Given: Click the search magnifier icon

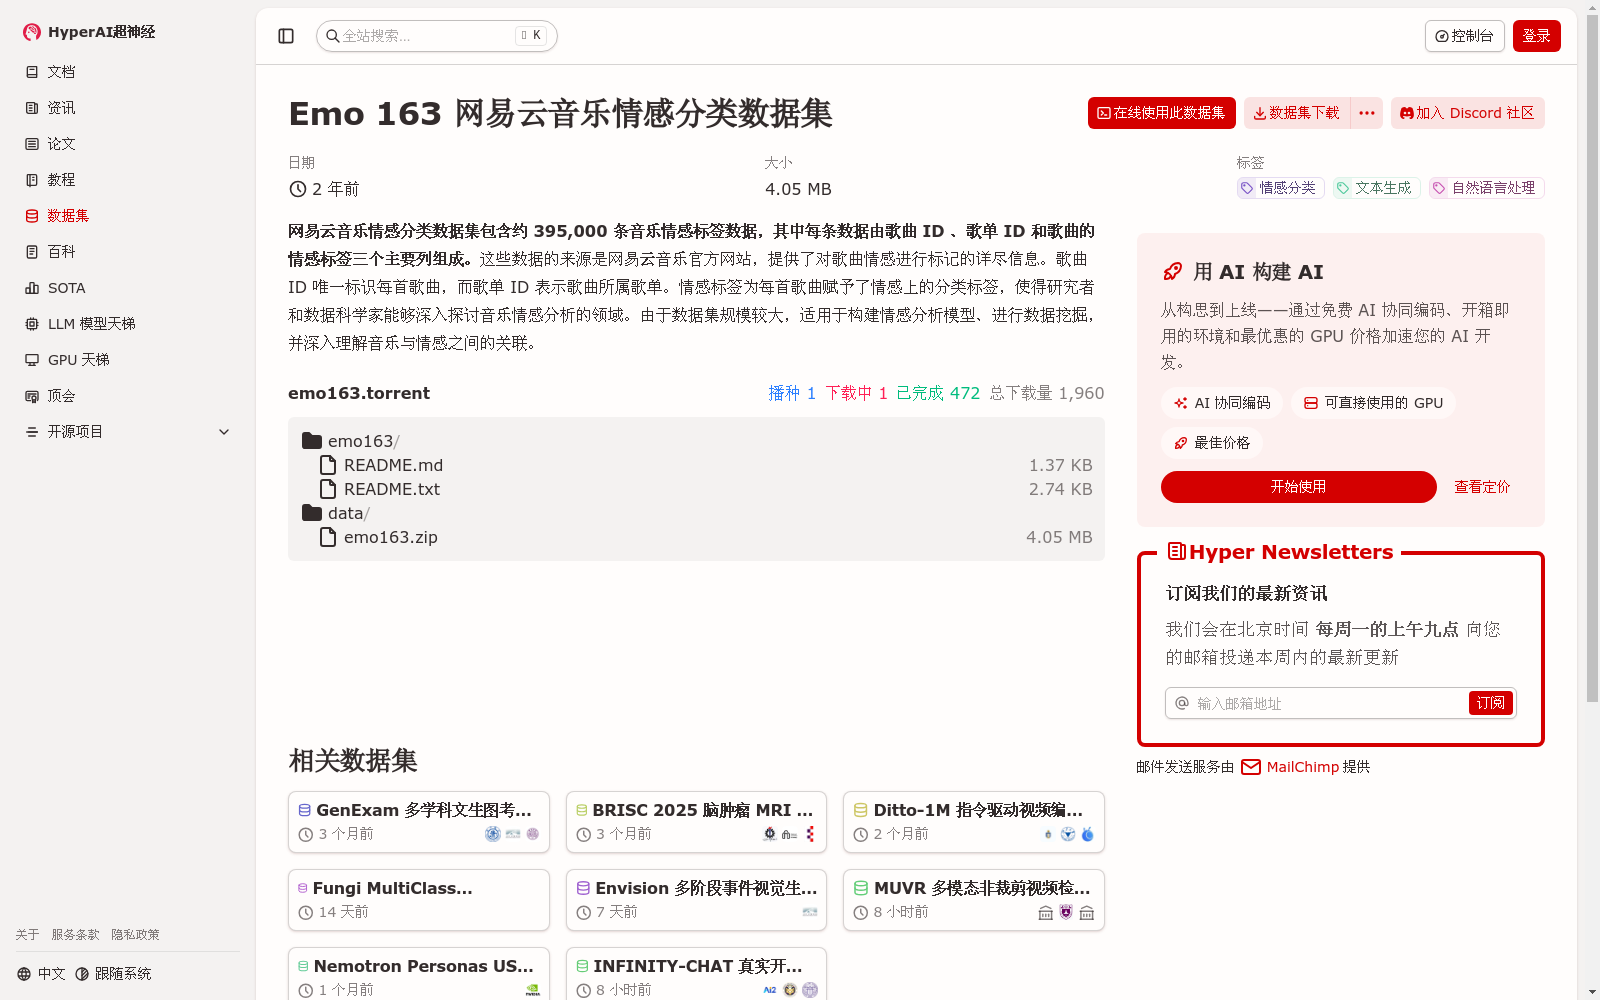Looking at the screenshot, I should click(x=332, y=35).
